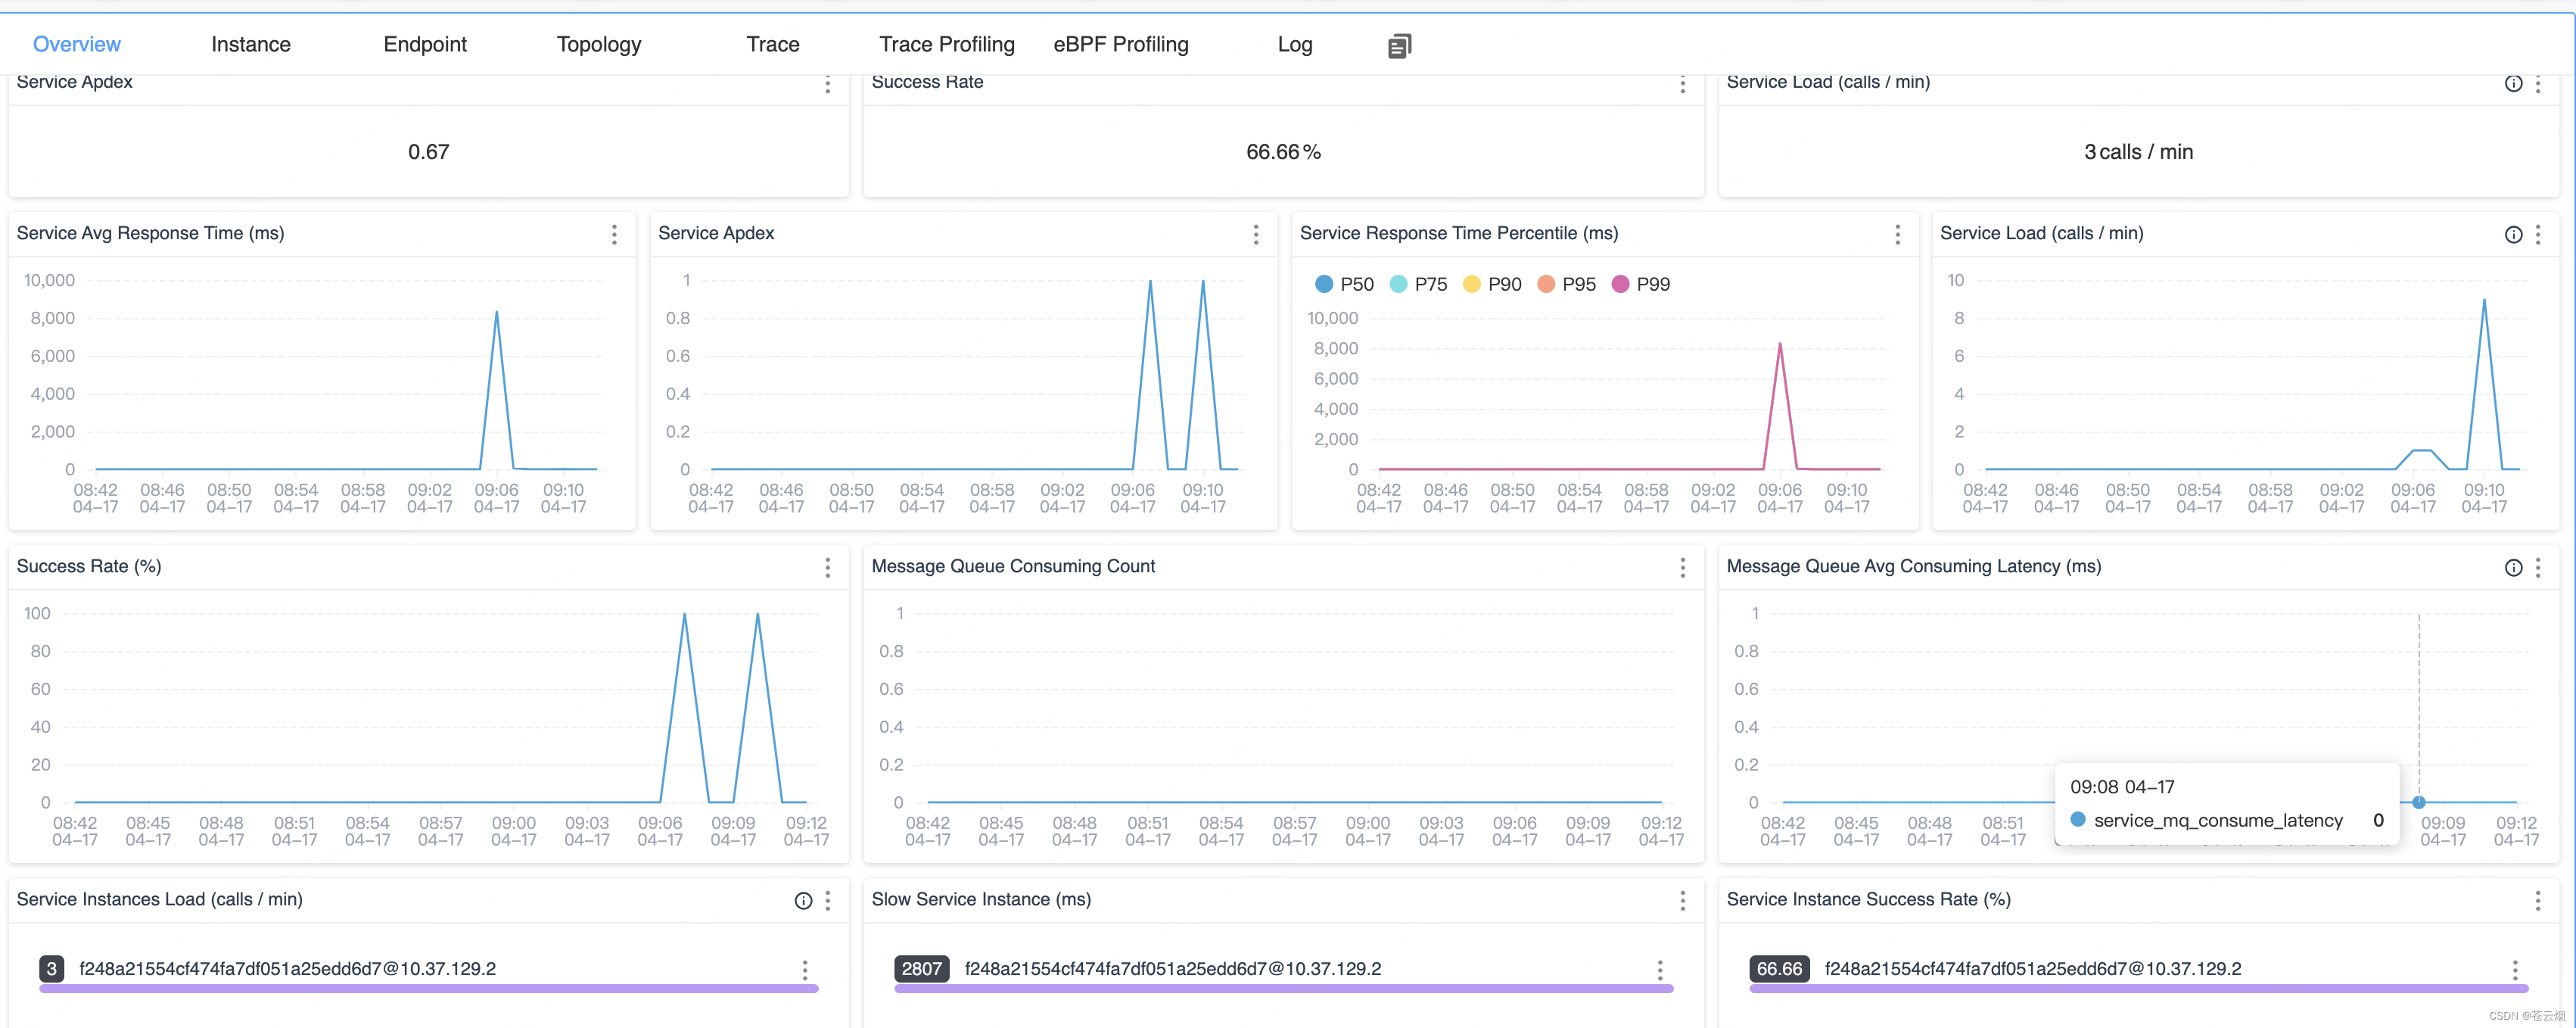Open Slow Service Instance widget menu

[x=1682, y=901]
